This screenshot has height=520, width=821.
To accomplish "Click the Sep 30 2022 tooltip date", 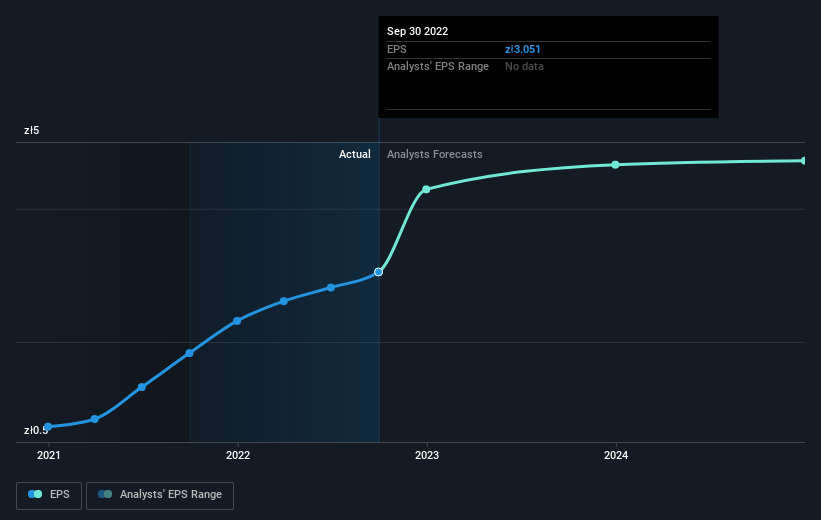I will 417,31.
